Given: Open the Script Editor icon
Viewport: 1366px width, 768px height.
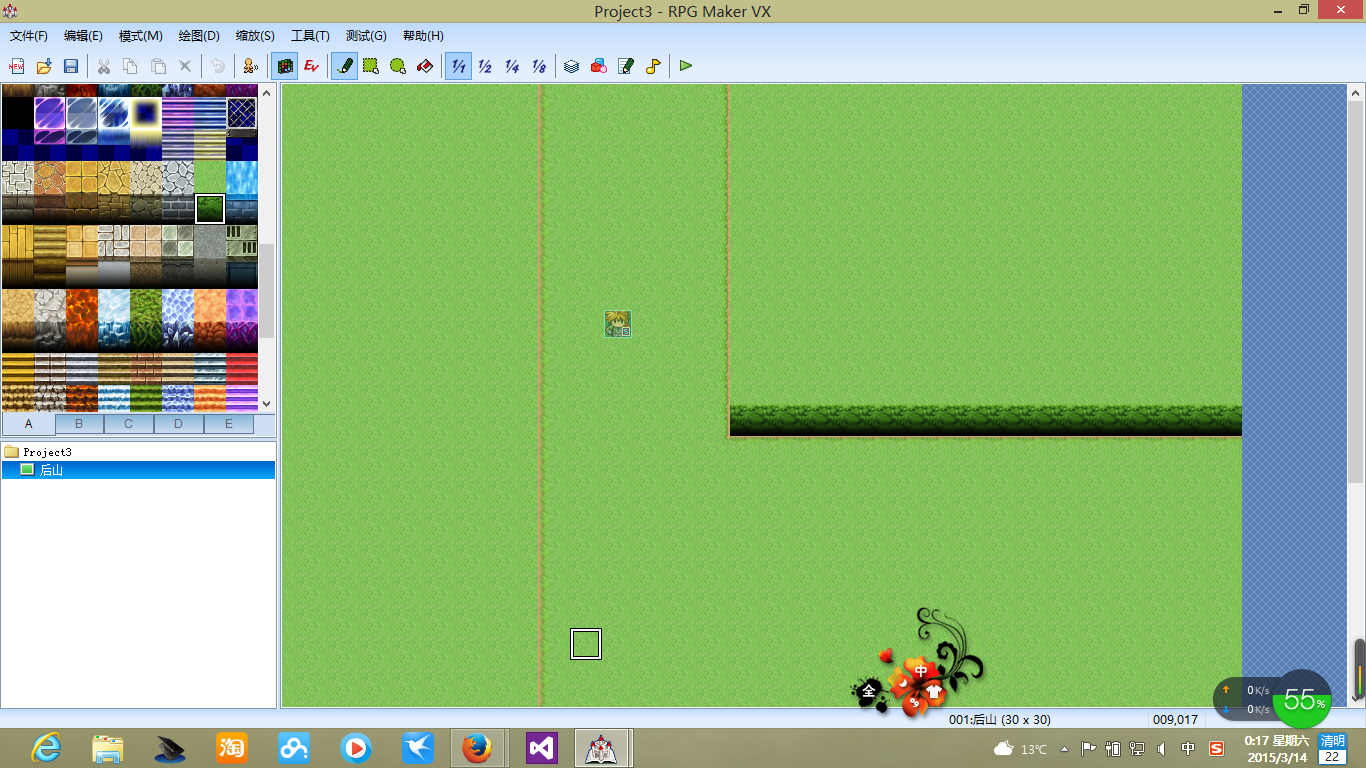Looking at the screenshot, I should 626,66.
